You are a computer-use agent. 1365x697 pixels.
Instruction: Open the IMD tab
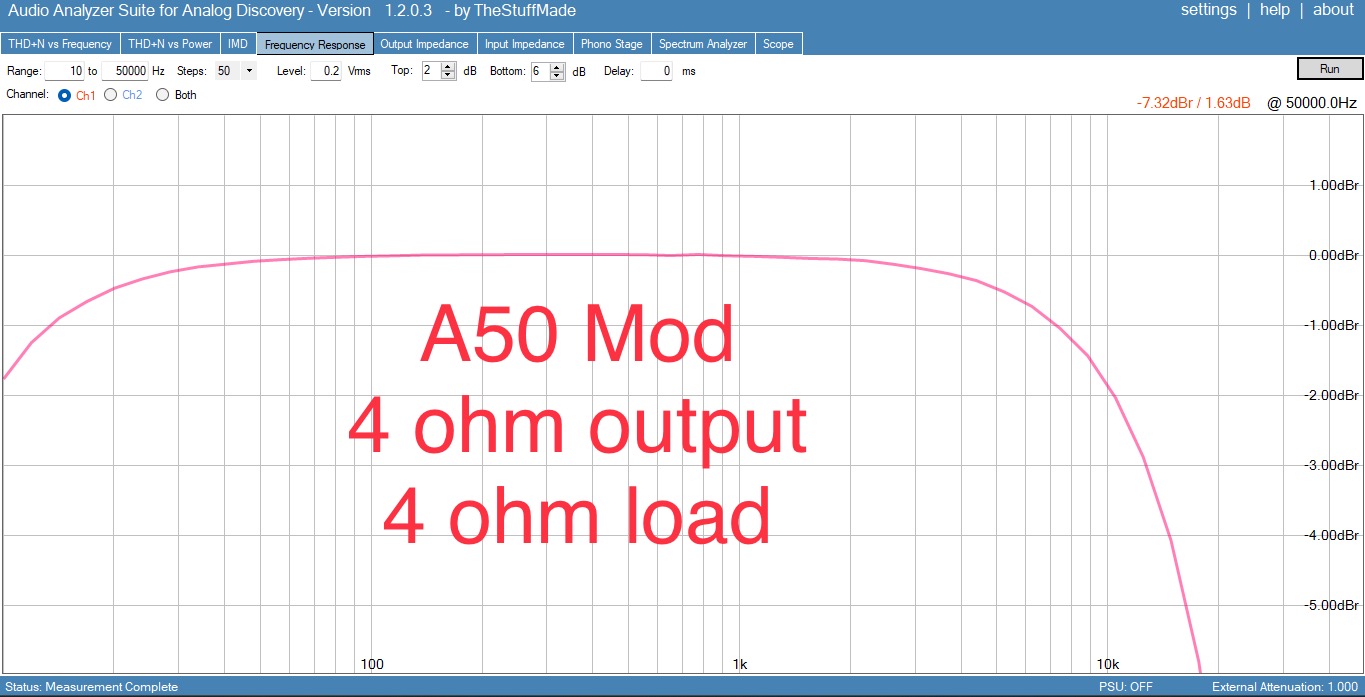click(238, 44)
